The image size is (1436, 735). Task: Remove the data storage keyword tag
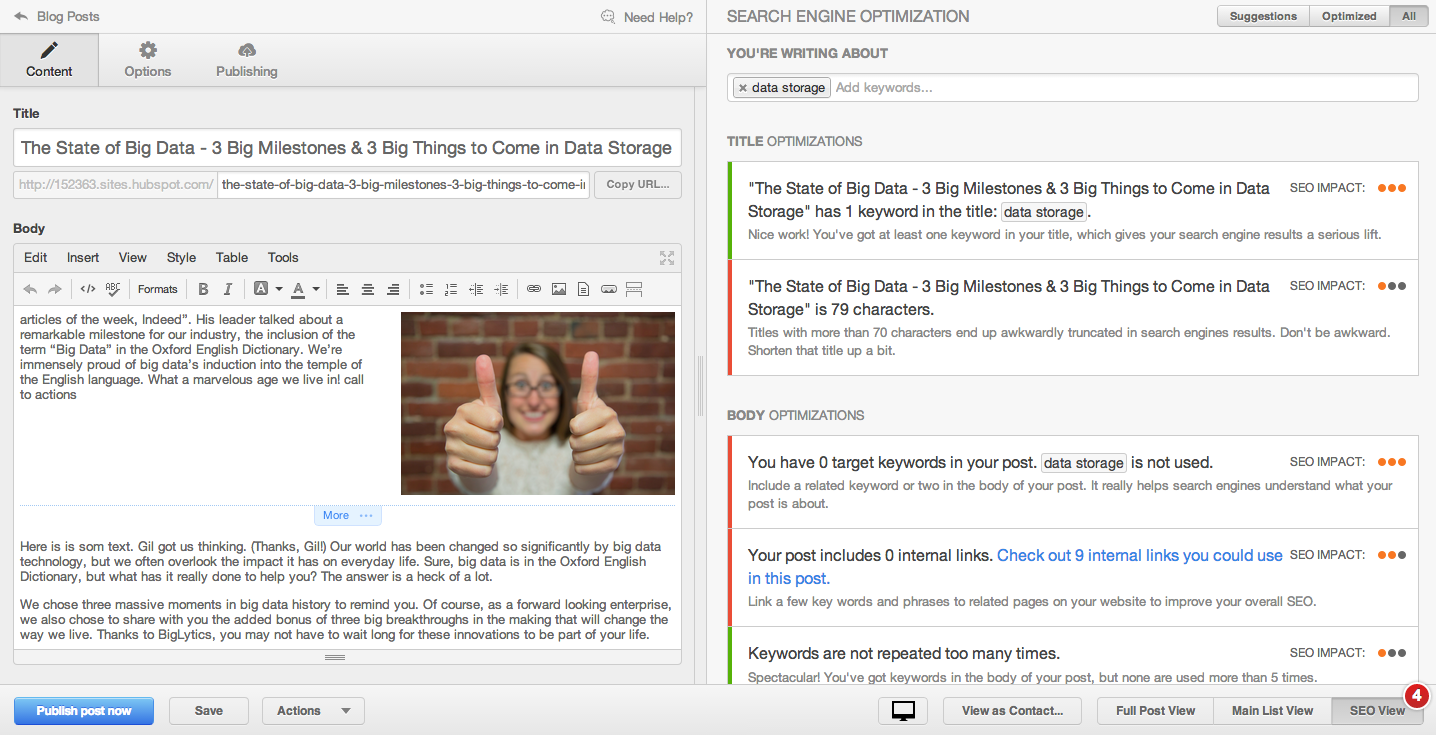(742, 88)
